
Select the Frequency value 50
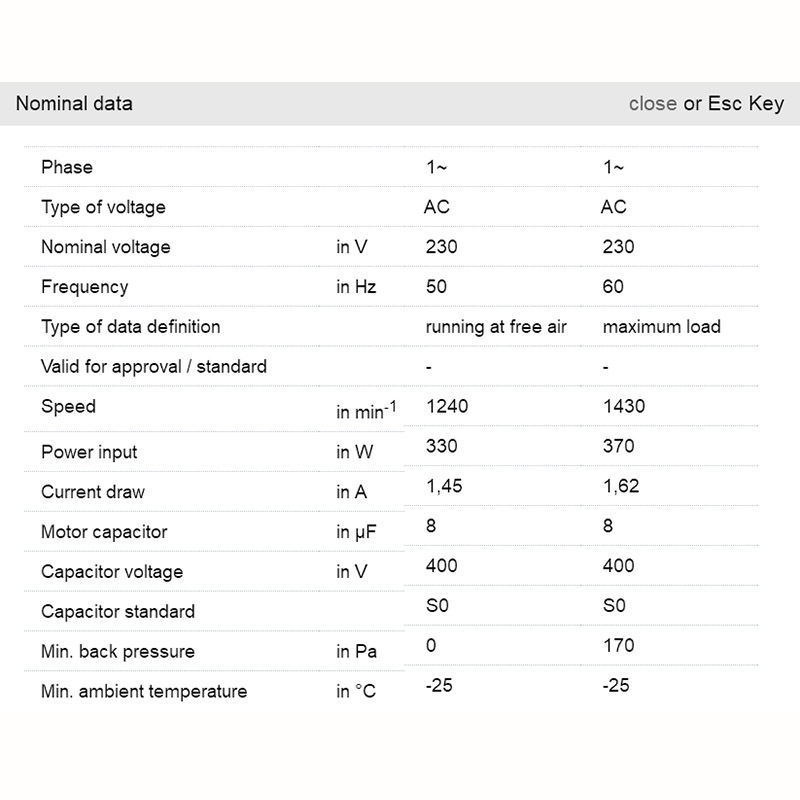437,287
